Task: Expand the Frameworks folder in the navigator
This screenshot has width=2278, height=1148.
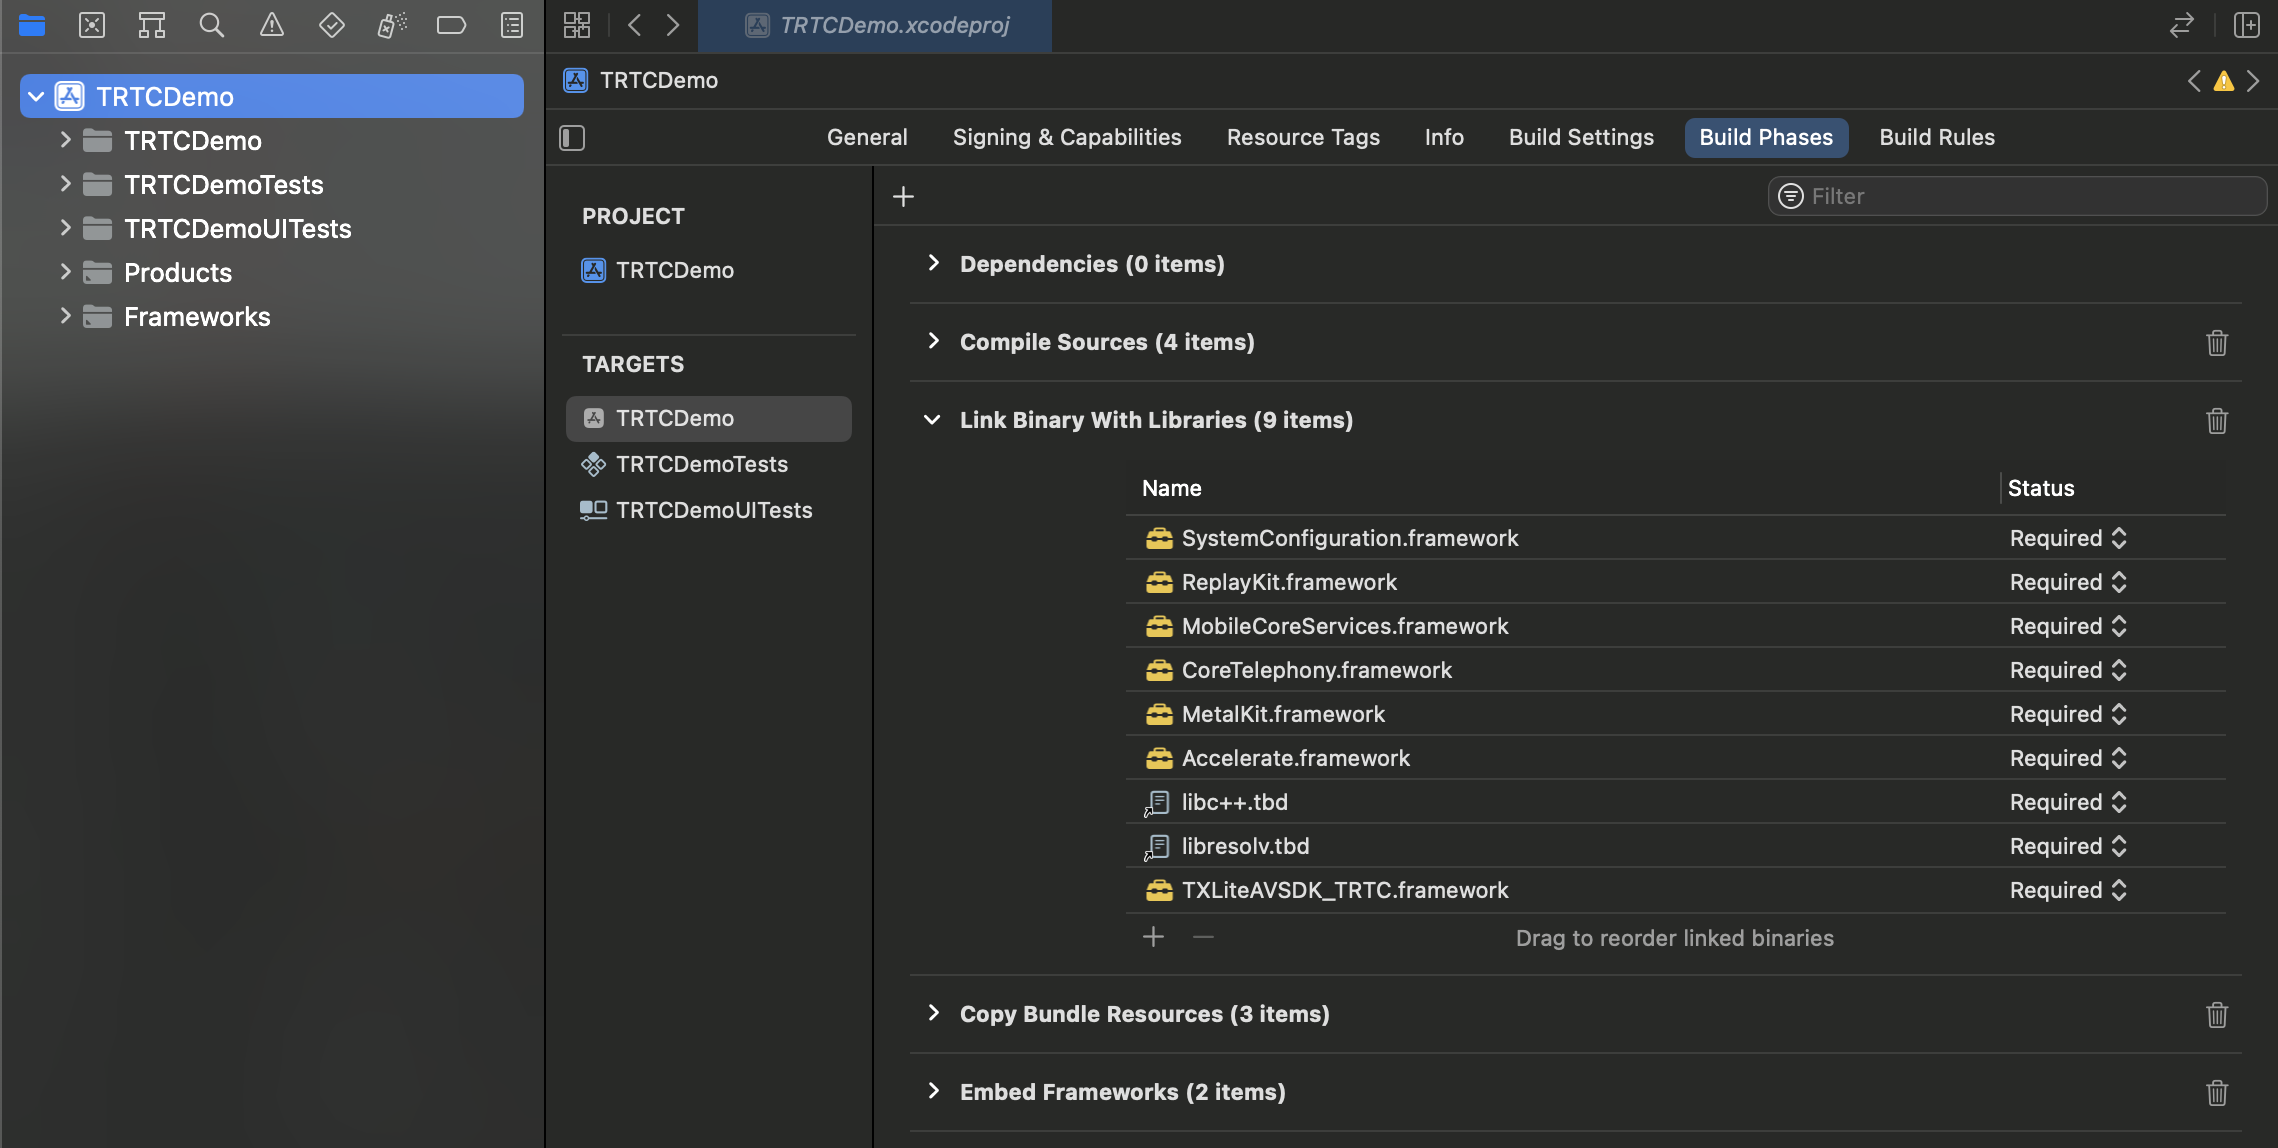Action: pos(65,317)
